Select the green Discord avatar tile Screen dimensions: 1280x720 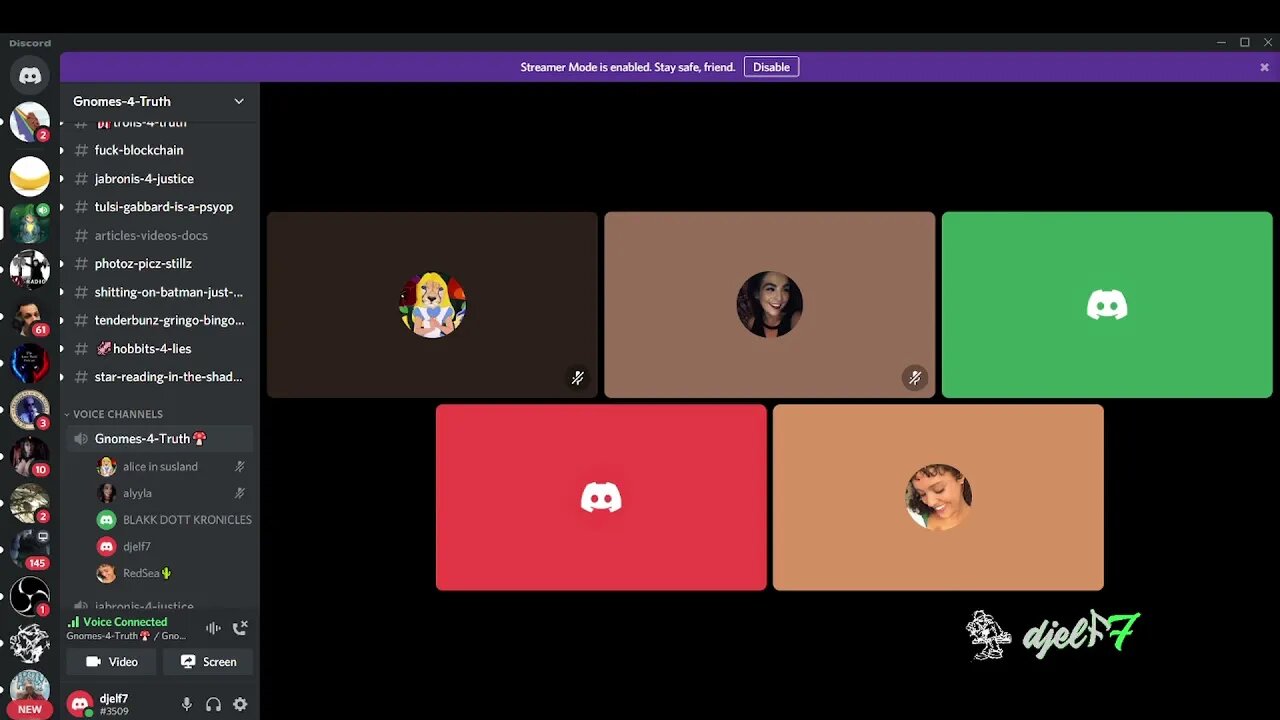[1107, 304]
